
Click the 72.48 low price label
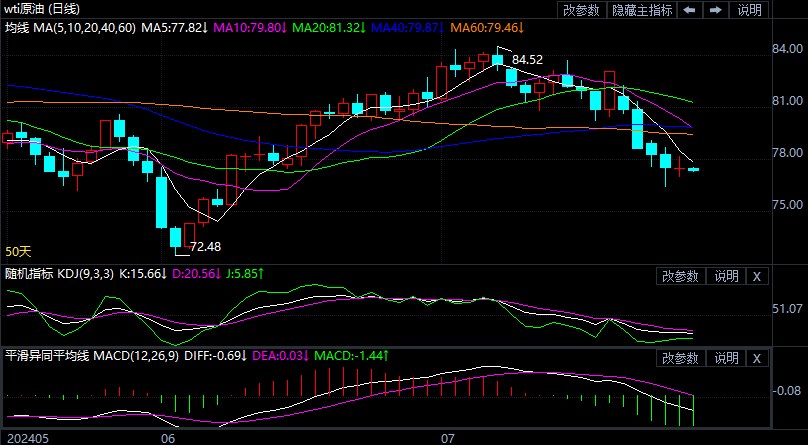coord(205,247)
